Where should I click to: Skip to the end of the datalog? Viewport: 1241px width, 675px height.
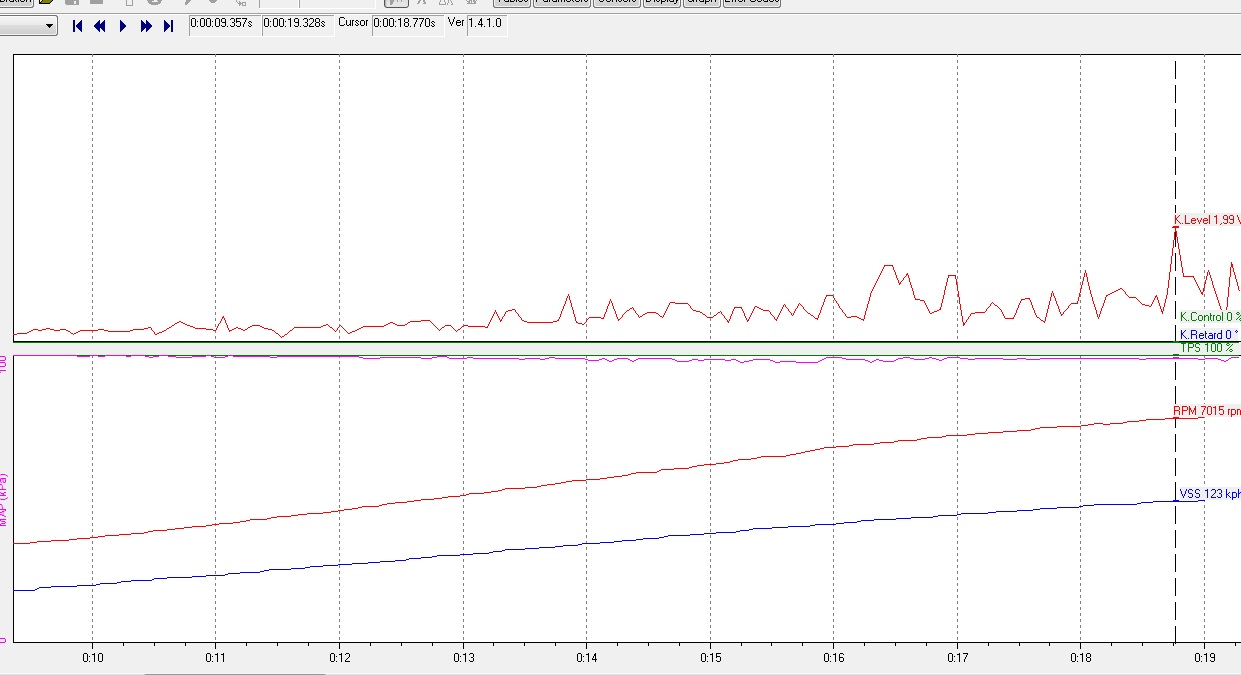168,26
